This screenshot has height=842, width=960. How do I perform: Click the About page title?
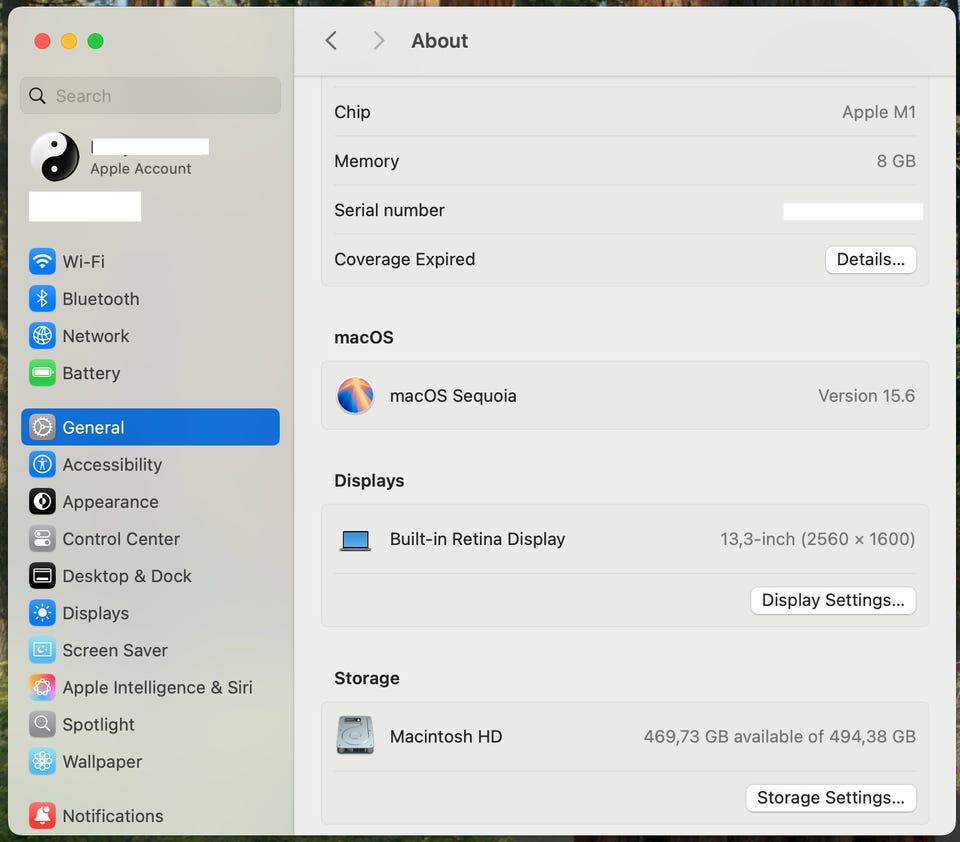point(440,41)
